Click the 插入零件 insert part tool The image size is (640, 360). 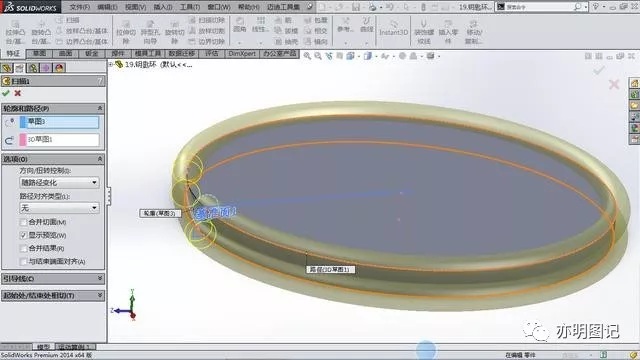tap(448, 31)
